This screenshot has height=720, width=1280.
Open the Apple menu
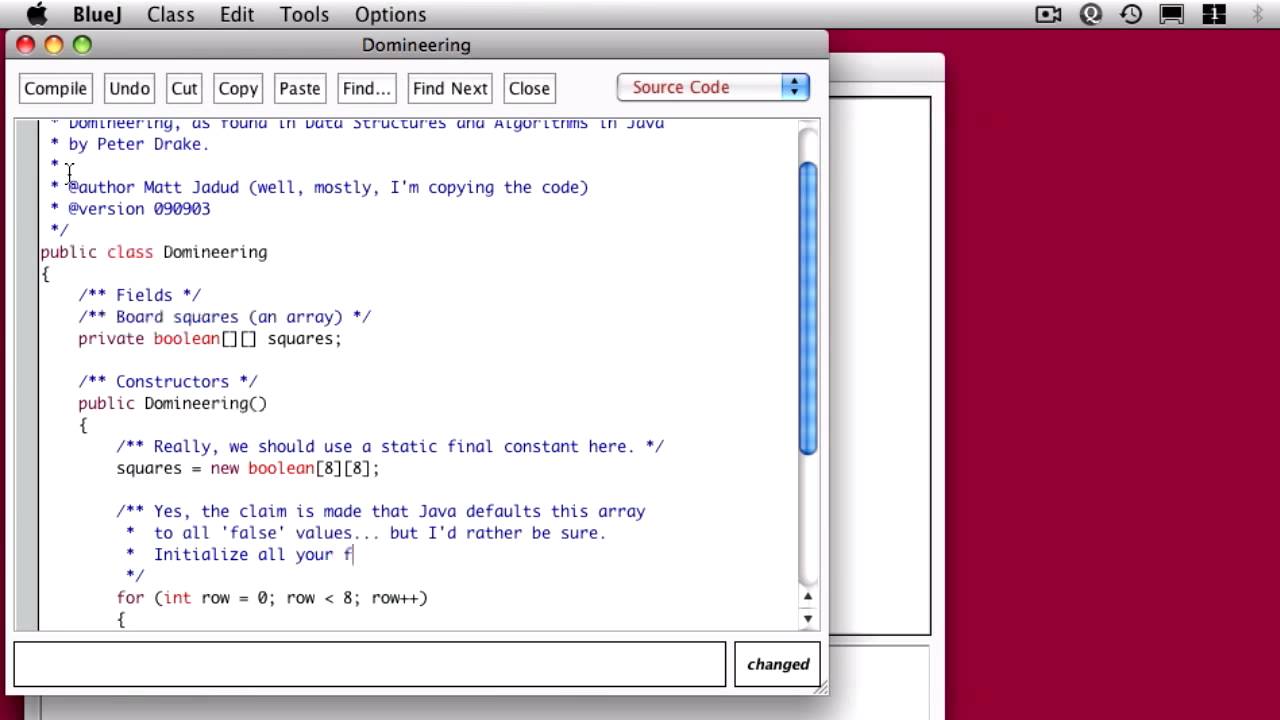pos(37,14)
